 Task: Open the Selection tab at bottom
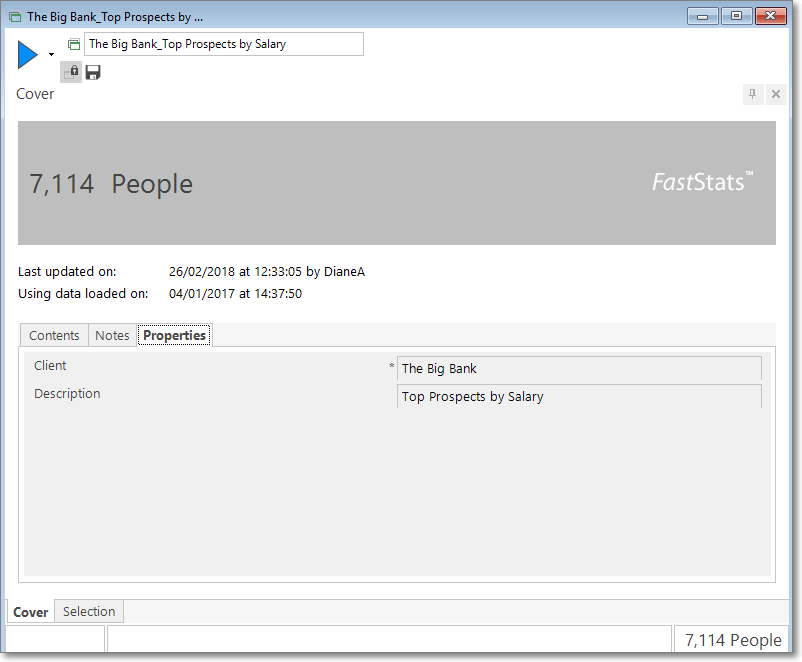coord(89,611)
